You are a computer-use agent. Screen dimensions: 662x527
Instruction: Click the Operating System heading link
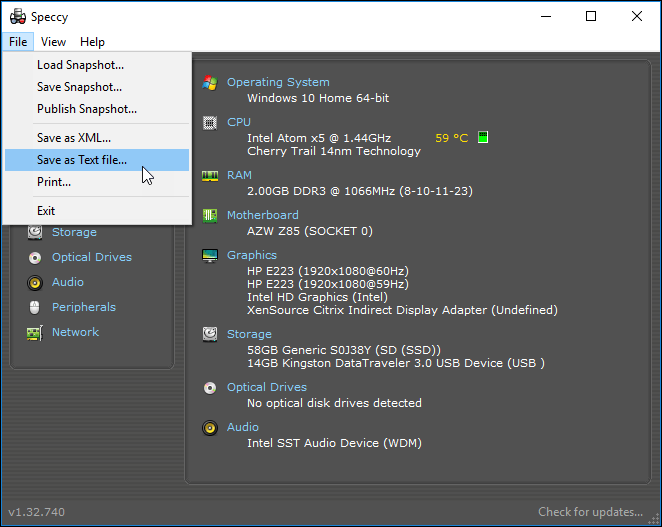click(x=278, y=82)
